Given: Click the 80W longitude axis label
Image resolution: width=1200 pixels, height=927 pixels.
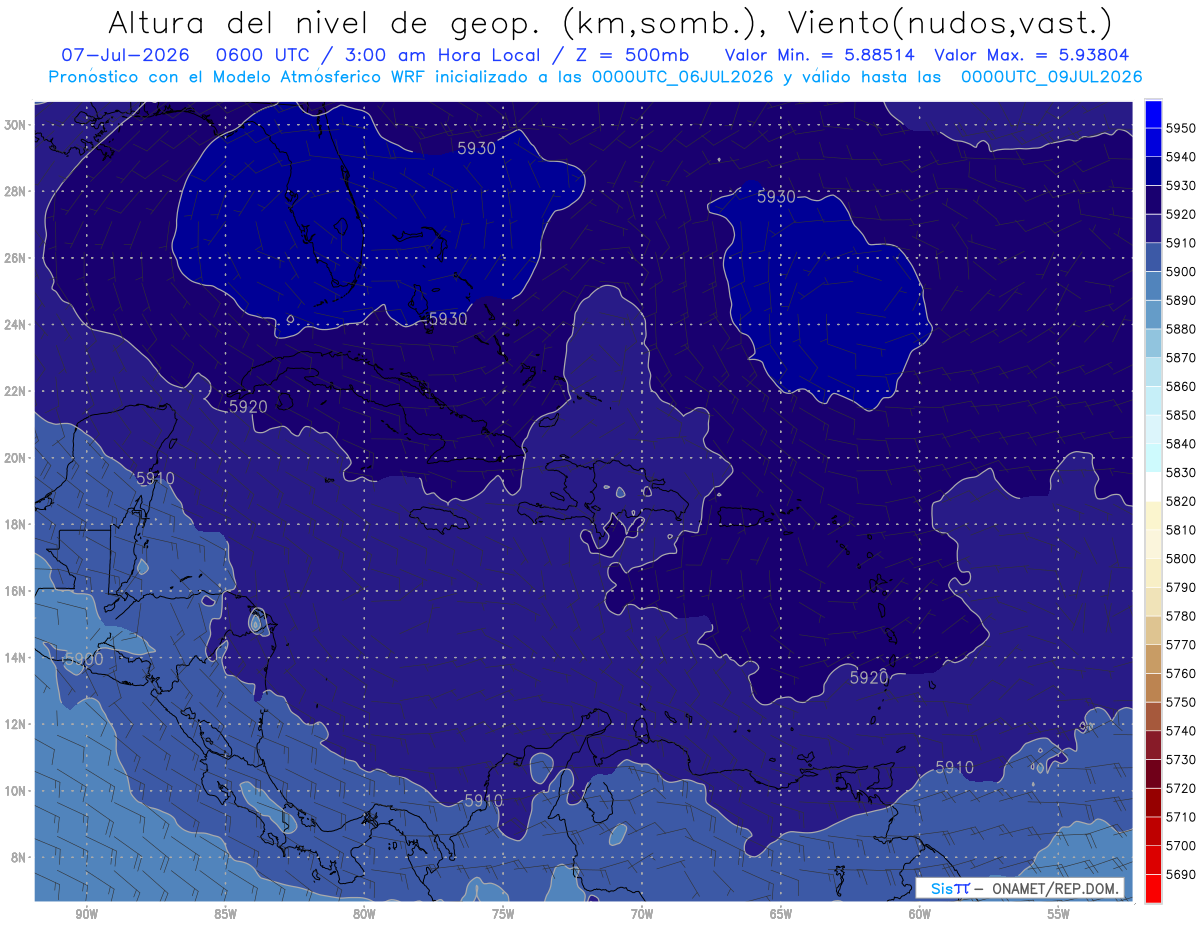Looking at the screenshot, I should (x=364, y=914).
